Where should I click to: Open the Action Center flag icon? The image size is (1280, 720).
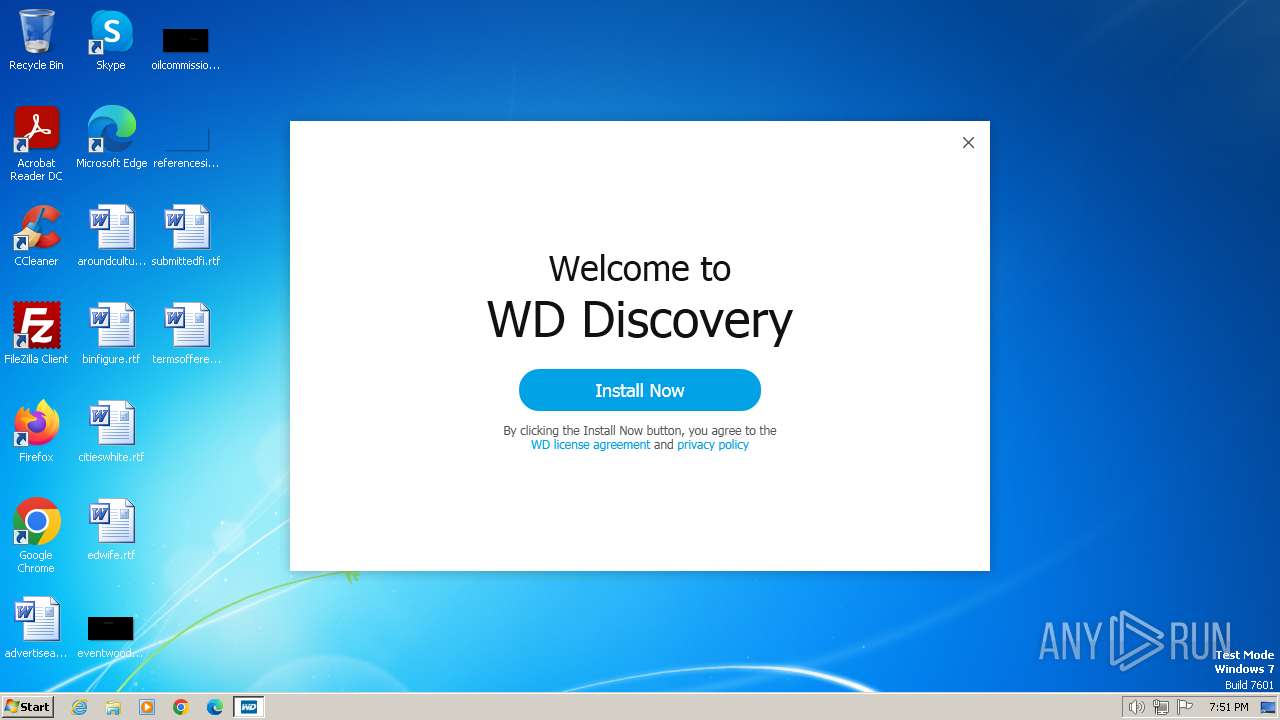pos(1185,707)
